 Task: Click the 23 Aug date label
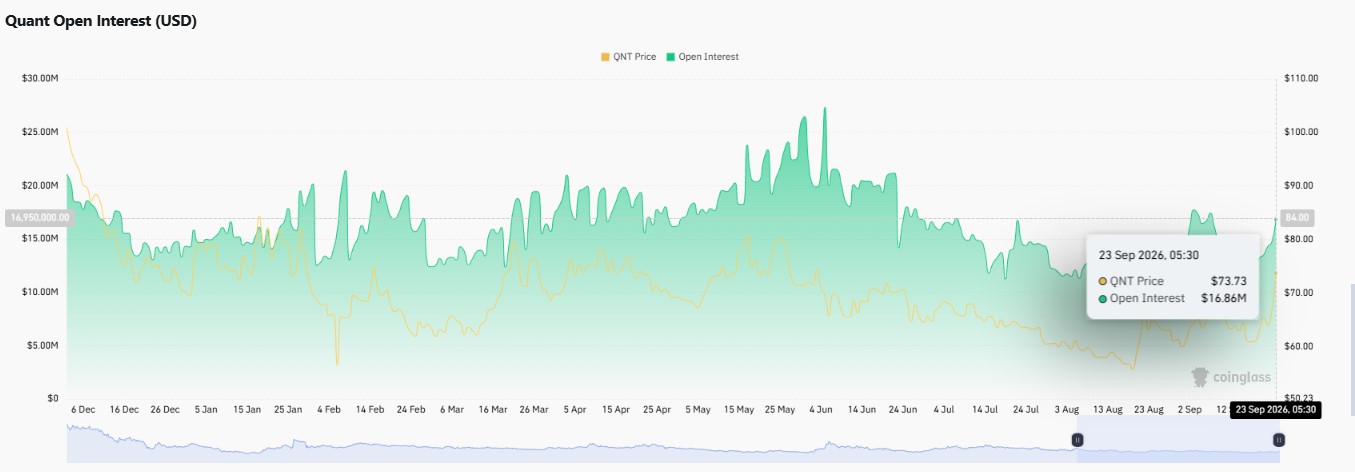(x=1148, y=409)
